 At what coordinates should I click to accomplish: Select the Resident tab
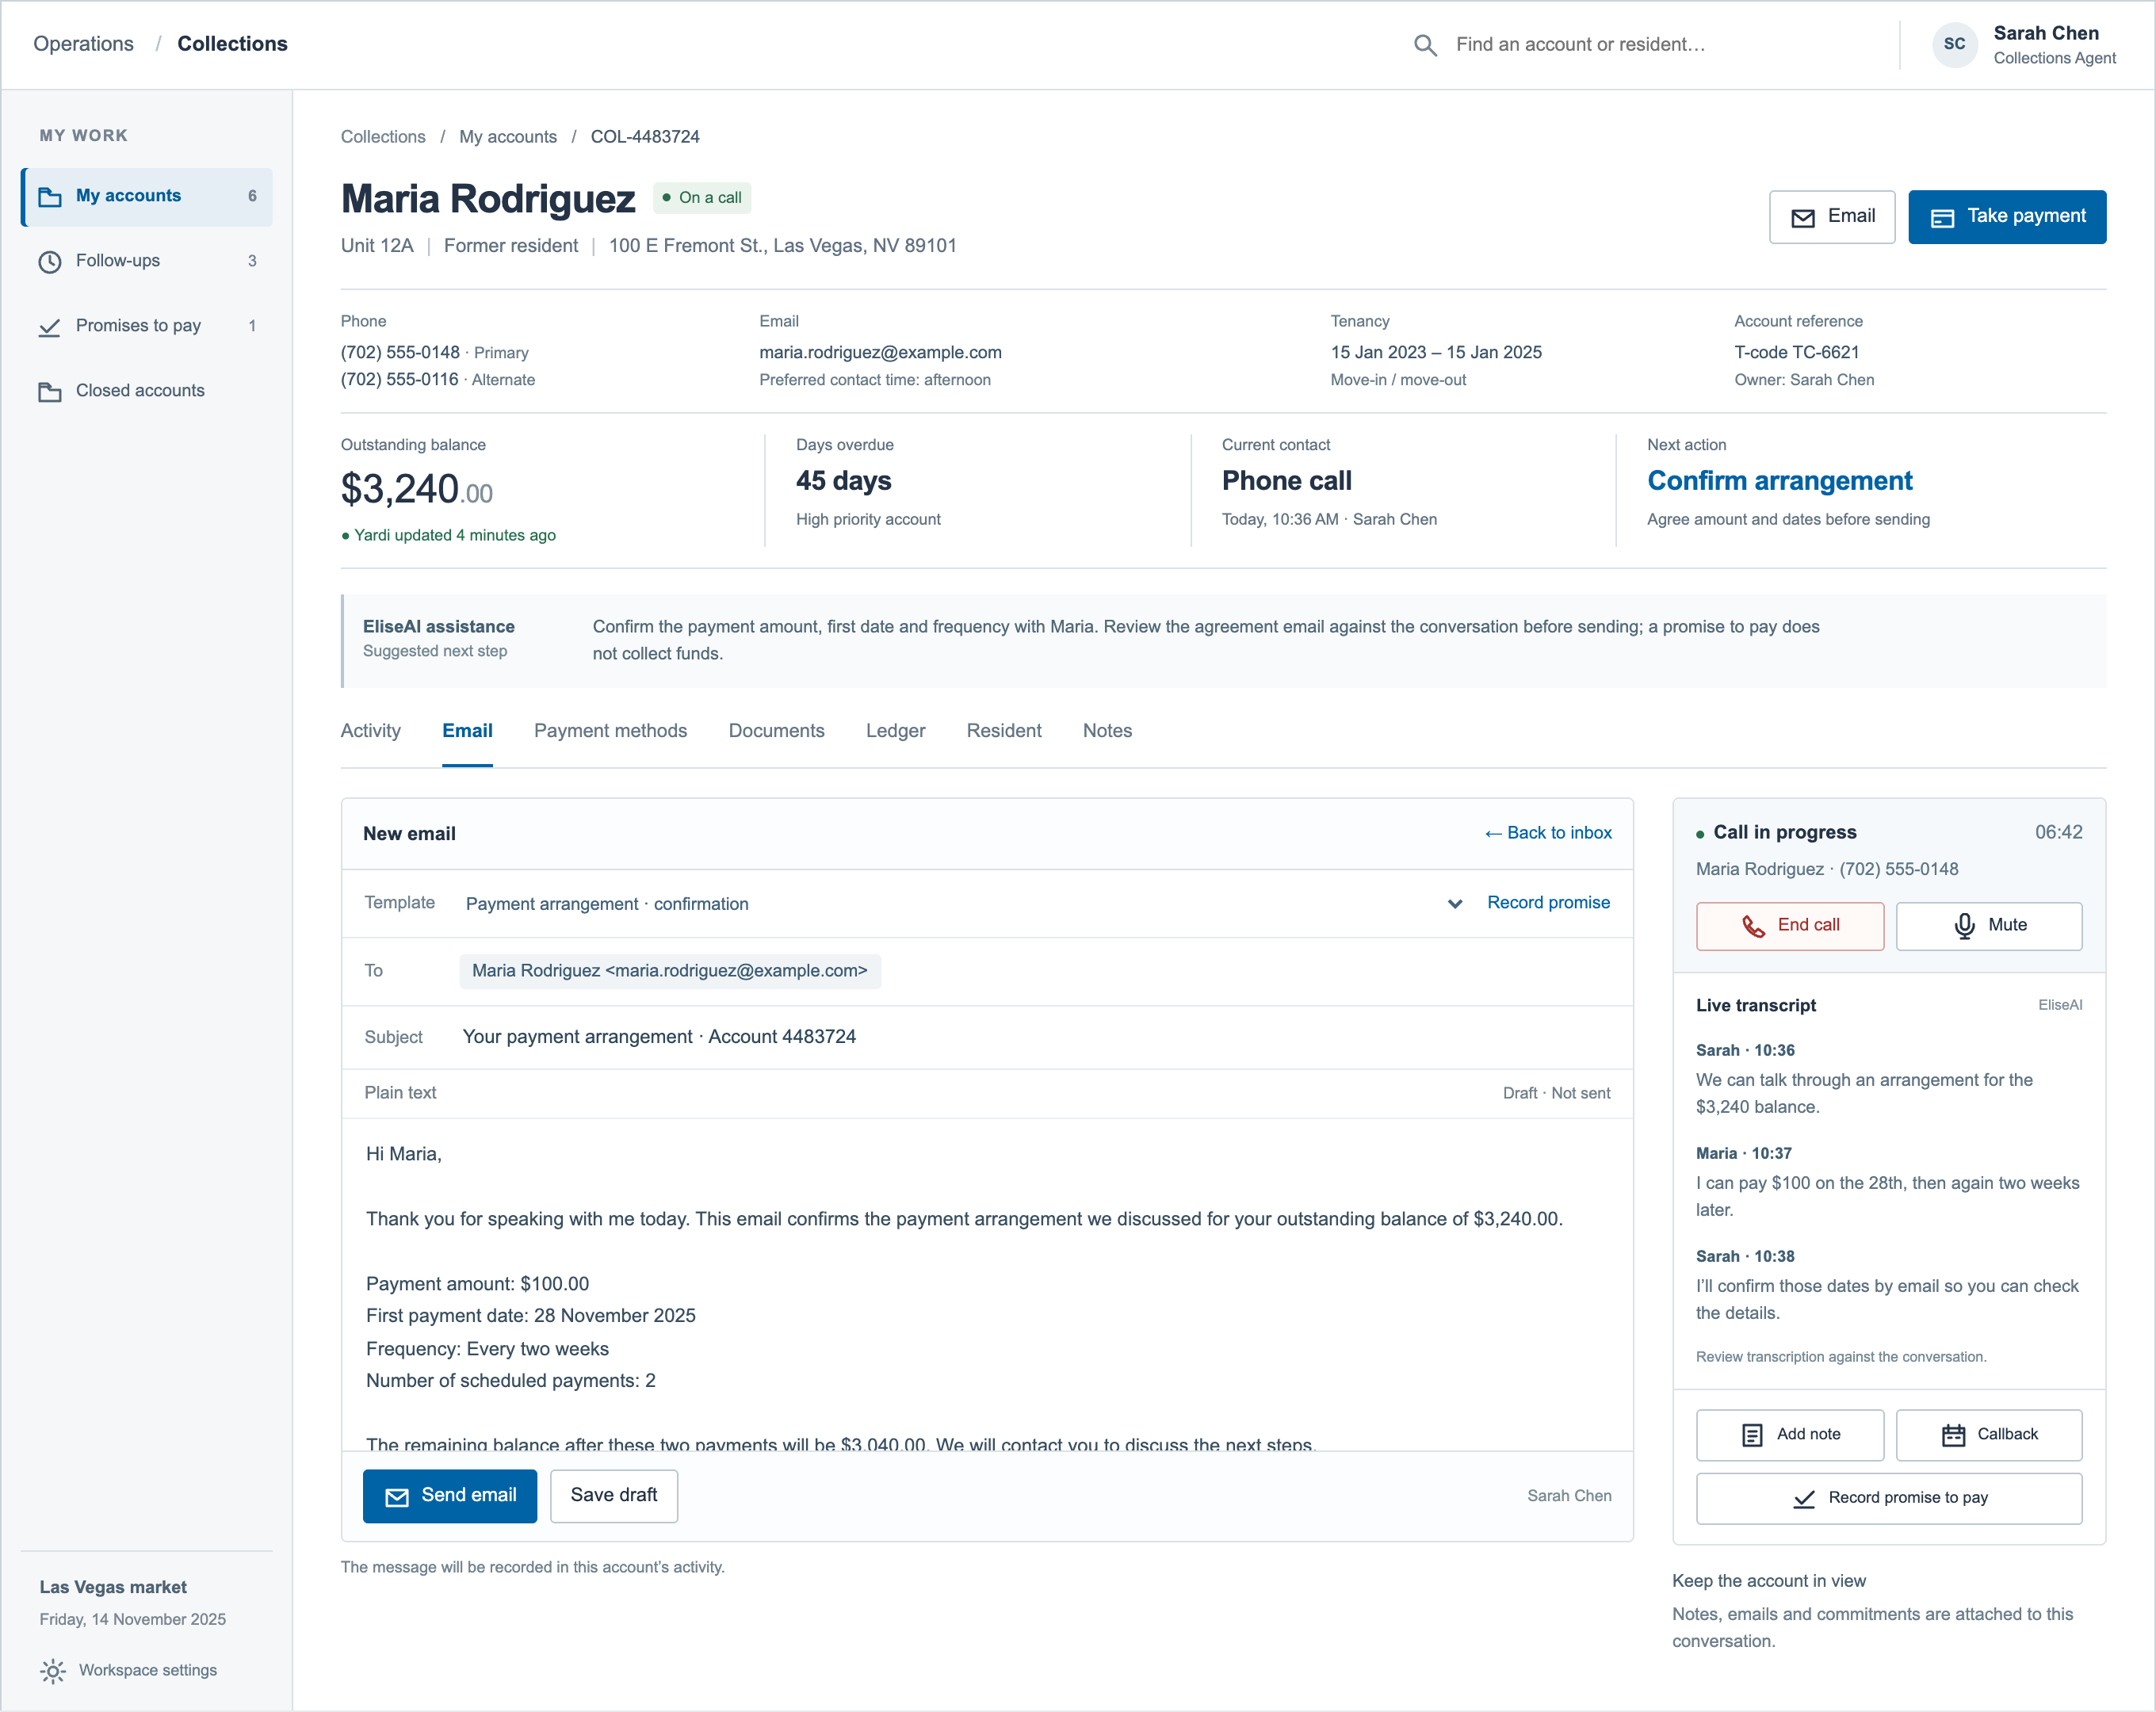(1004, 731)
